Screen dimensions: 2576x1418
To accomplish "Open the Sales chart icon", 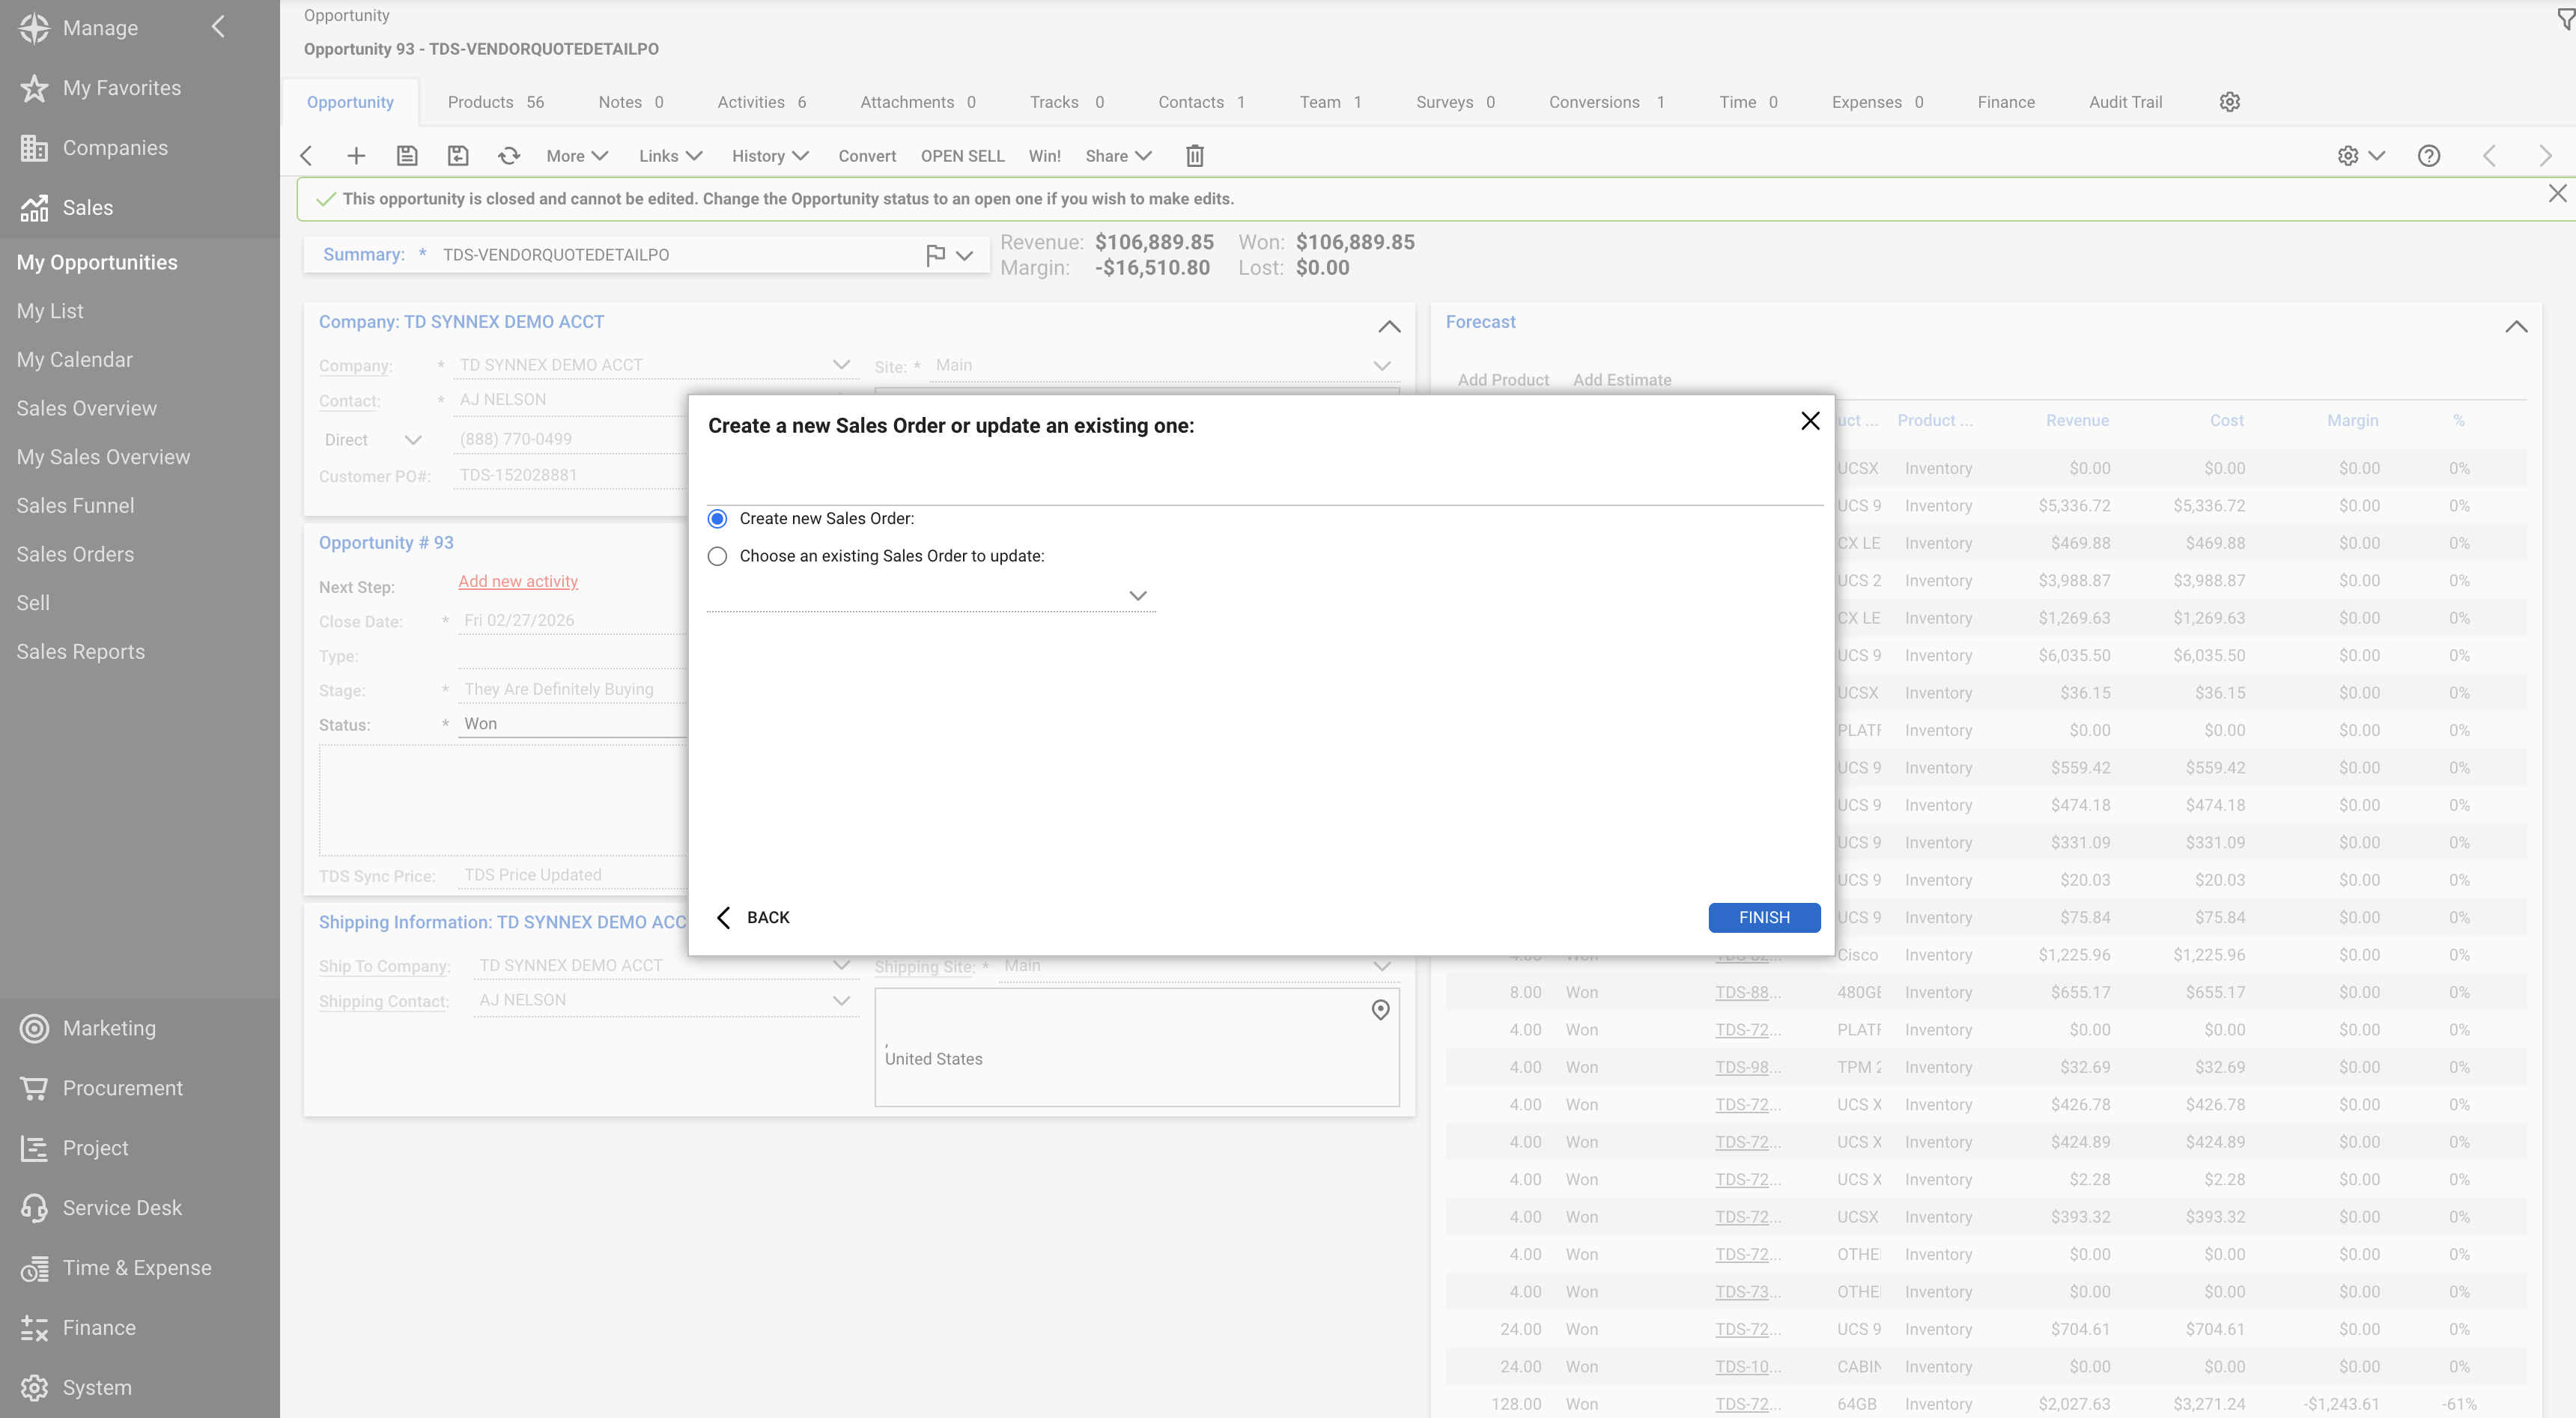I will pyautogui.click(x=34, y=208).
